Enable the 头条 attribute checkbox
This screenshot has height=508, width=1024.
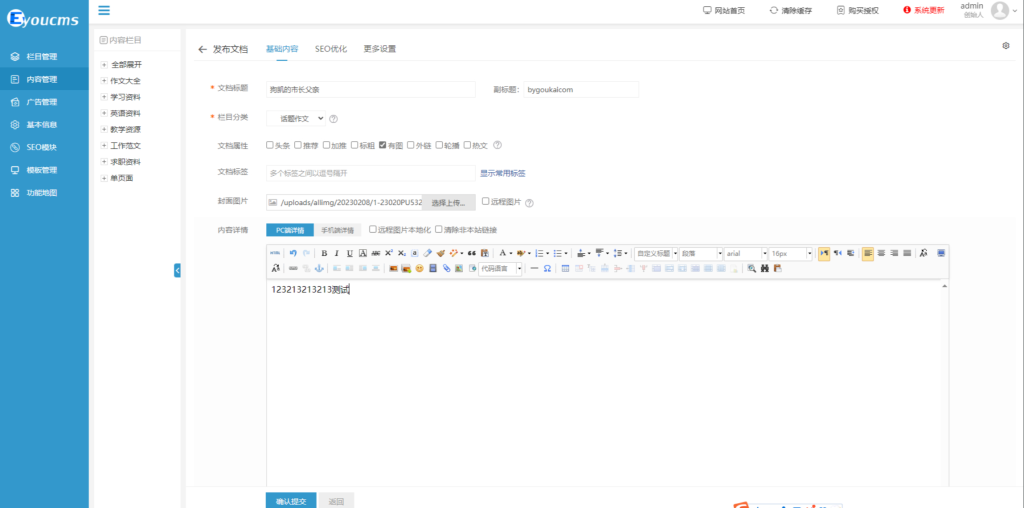[270, 145]
